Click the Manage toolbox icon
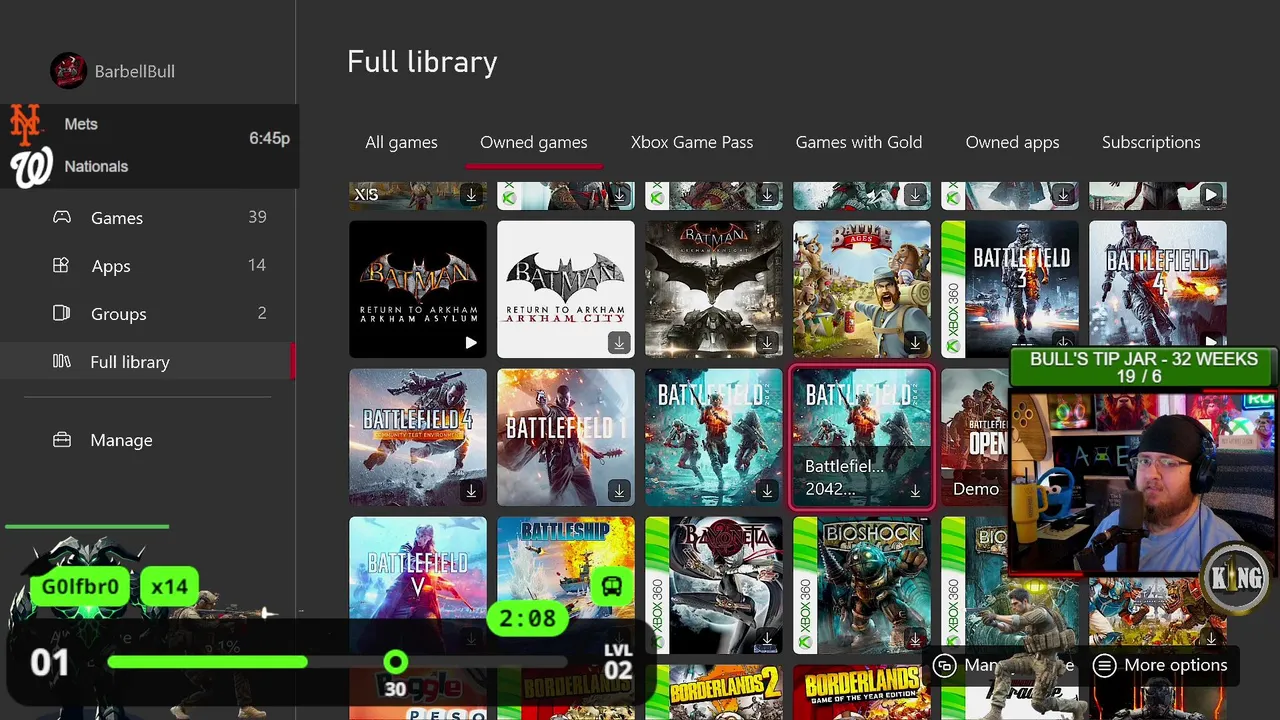This screenshot has height=720, width=1280. 62,440
